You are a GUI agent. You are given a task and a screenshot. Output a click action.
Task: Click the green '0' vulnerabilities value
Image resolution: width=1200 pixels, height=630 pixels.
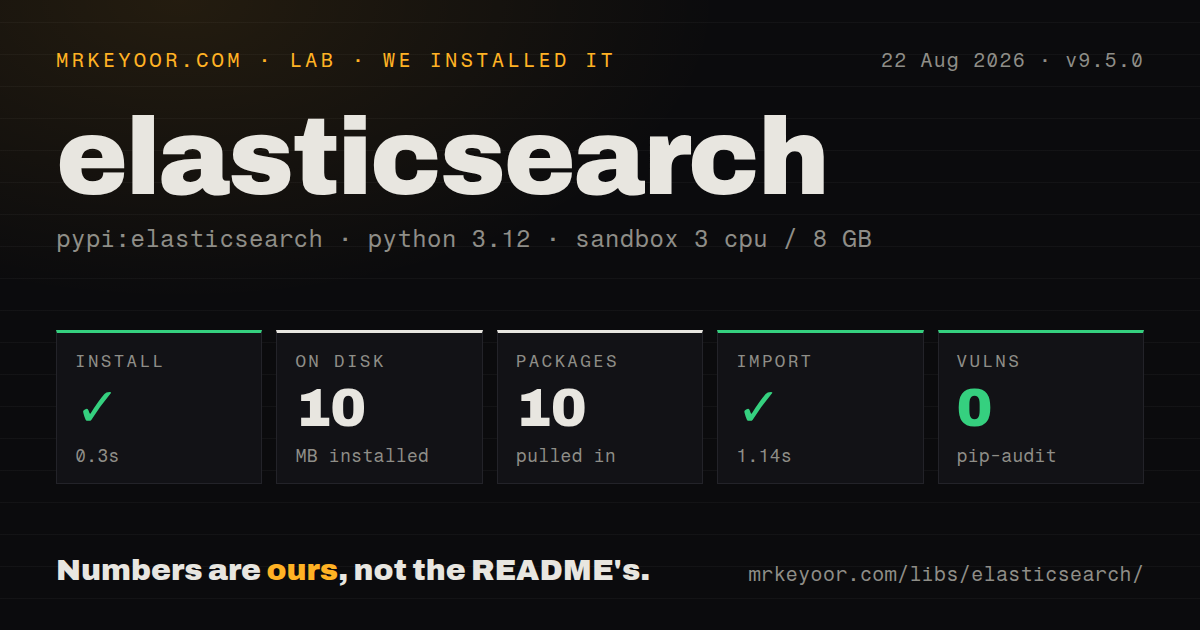pyautogui.click(x=974, y=408)
